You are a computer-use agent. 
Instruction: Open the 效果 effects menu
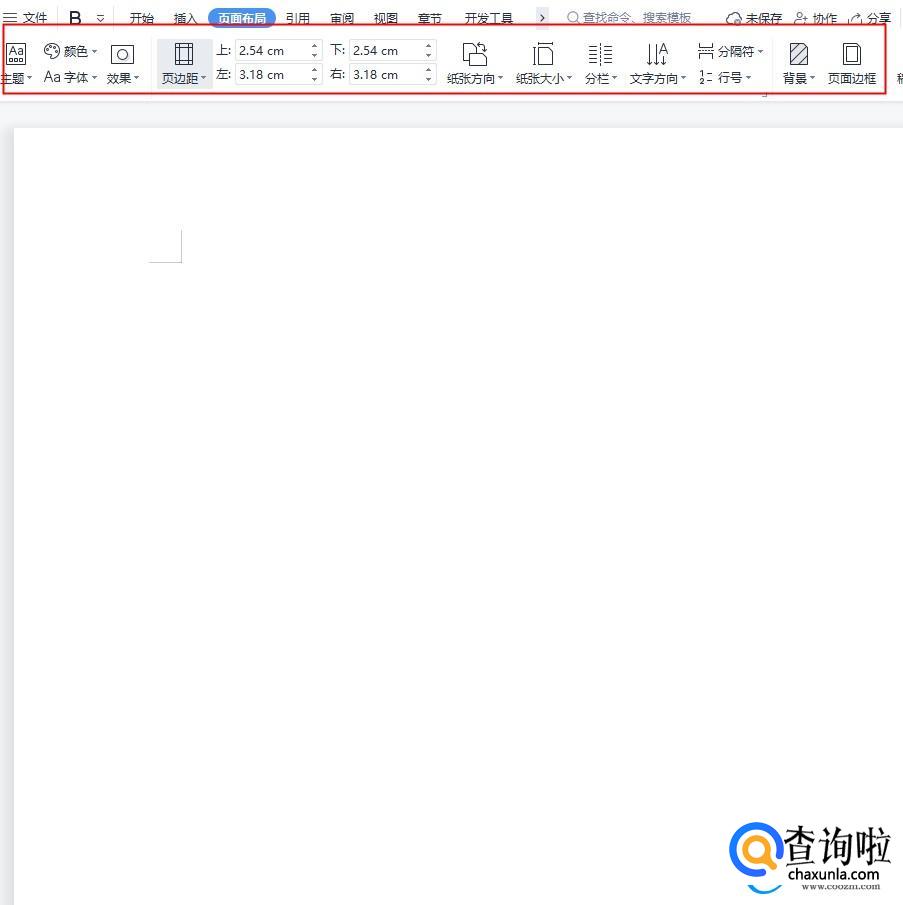(x=122, y=63)
